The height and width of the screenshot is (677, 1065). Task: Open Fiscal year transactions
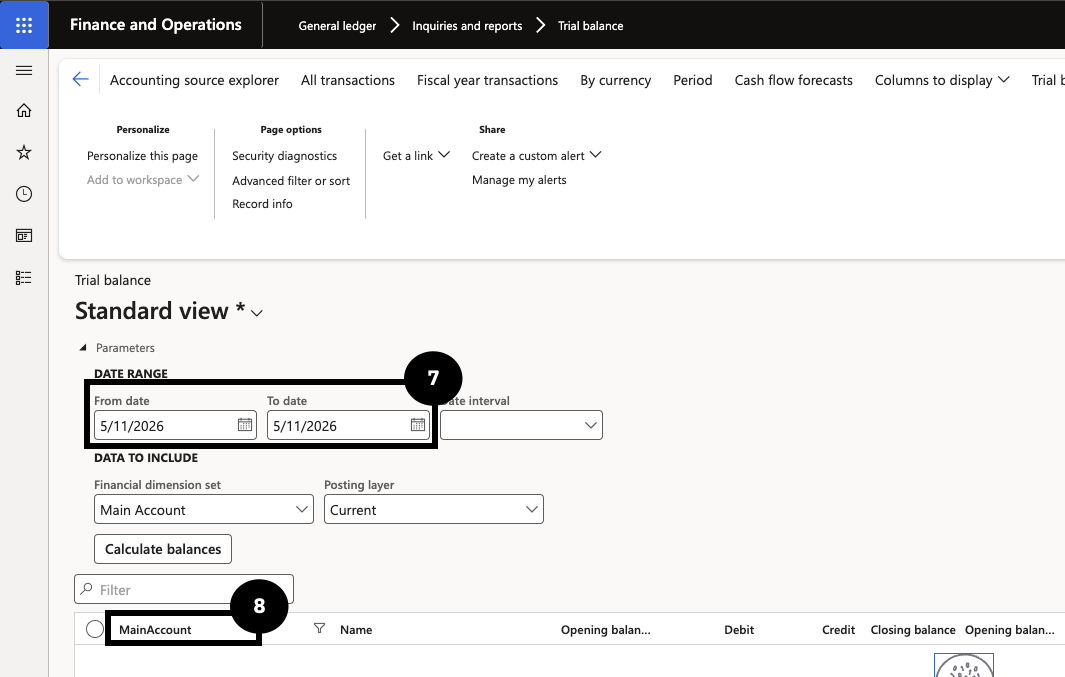(488, 80)
